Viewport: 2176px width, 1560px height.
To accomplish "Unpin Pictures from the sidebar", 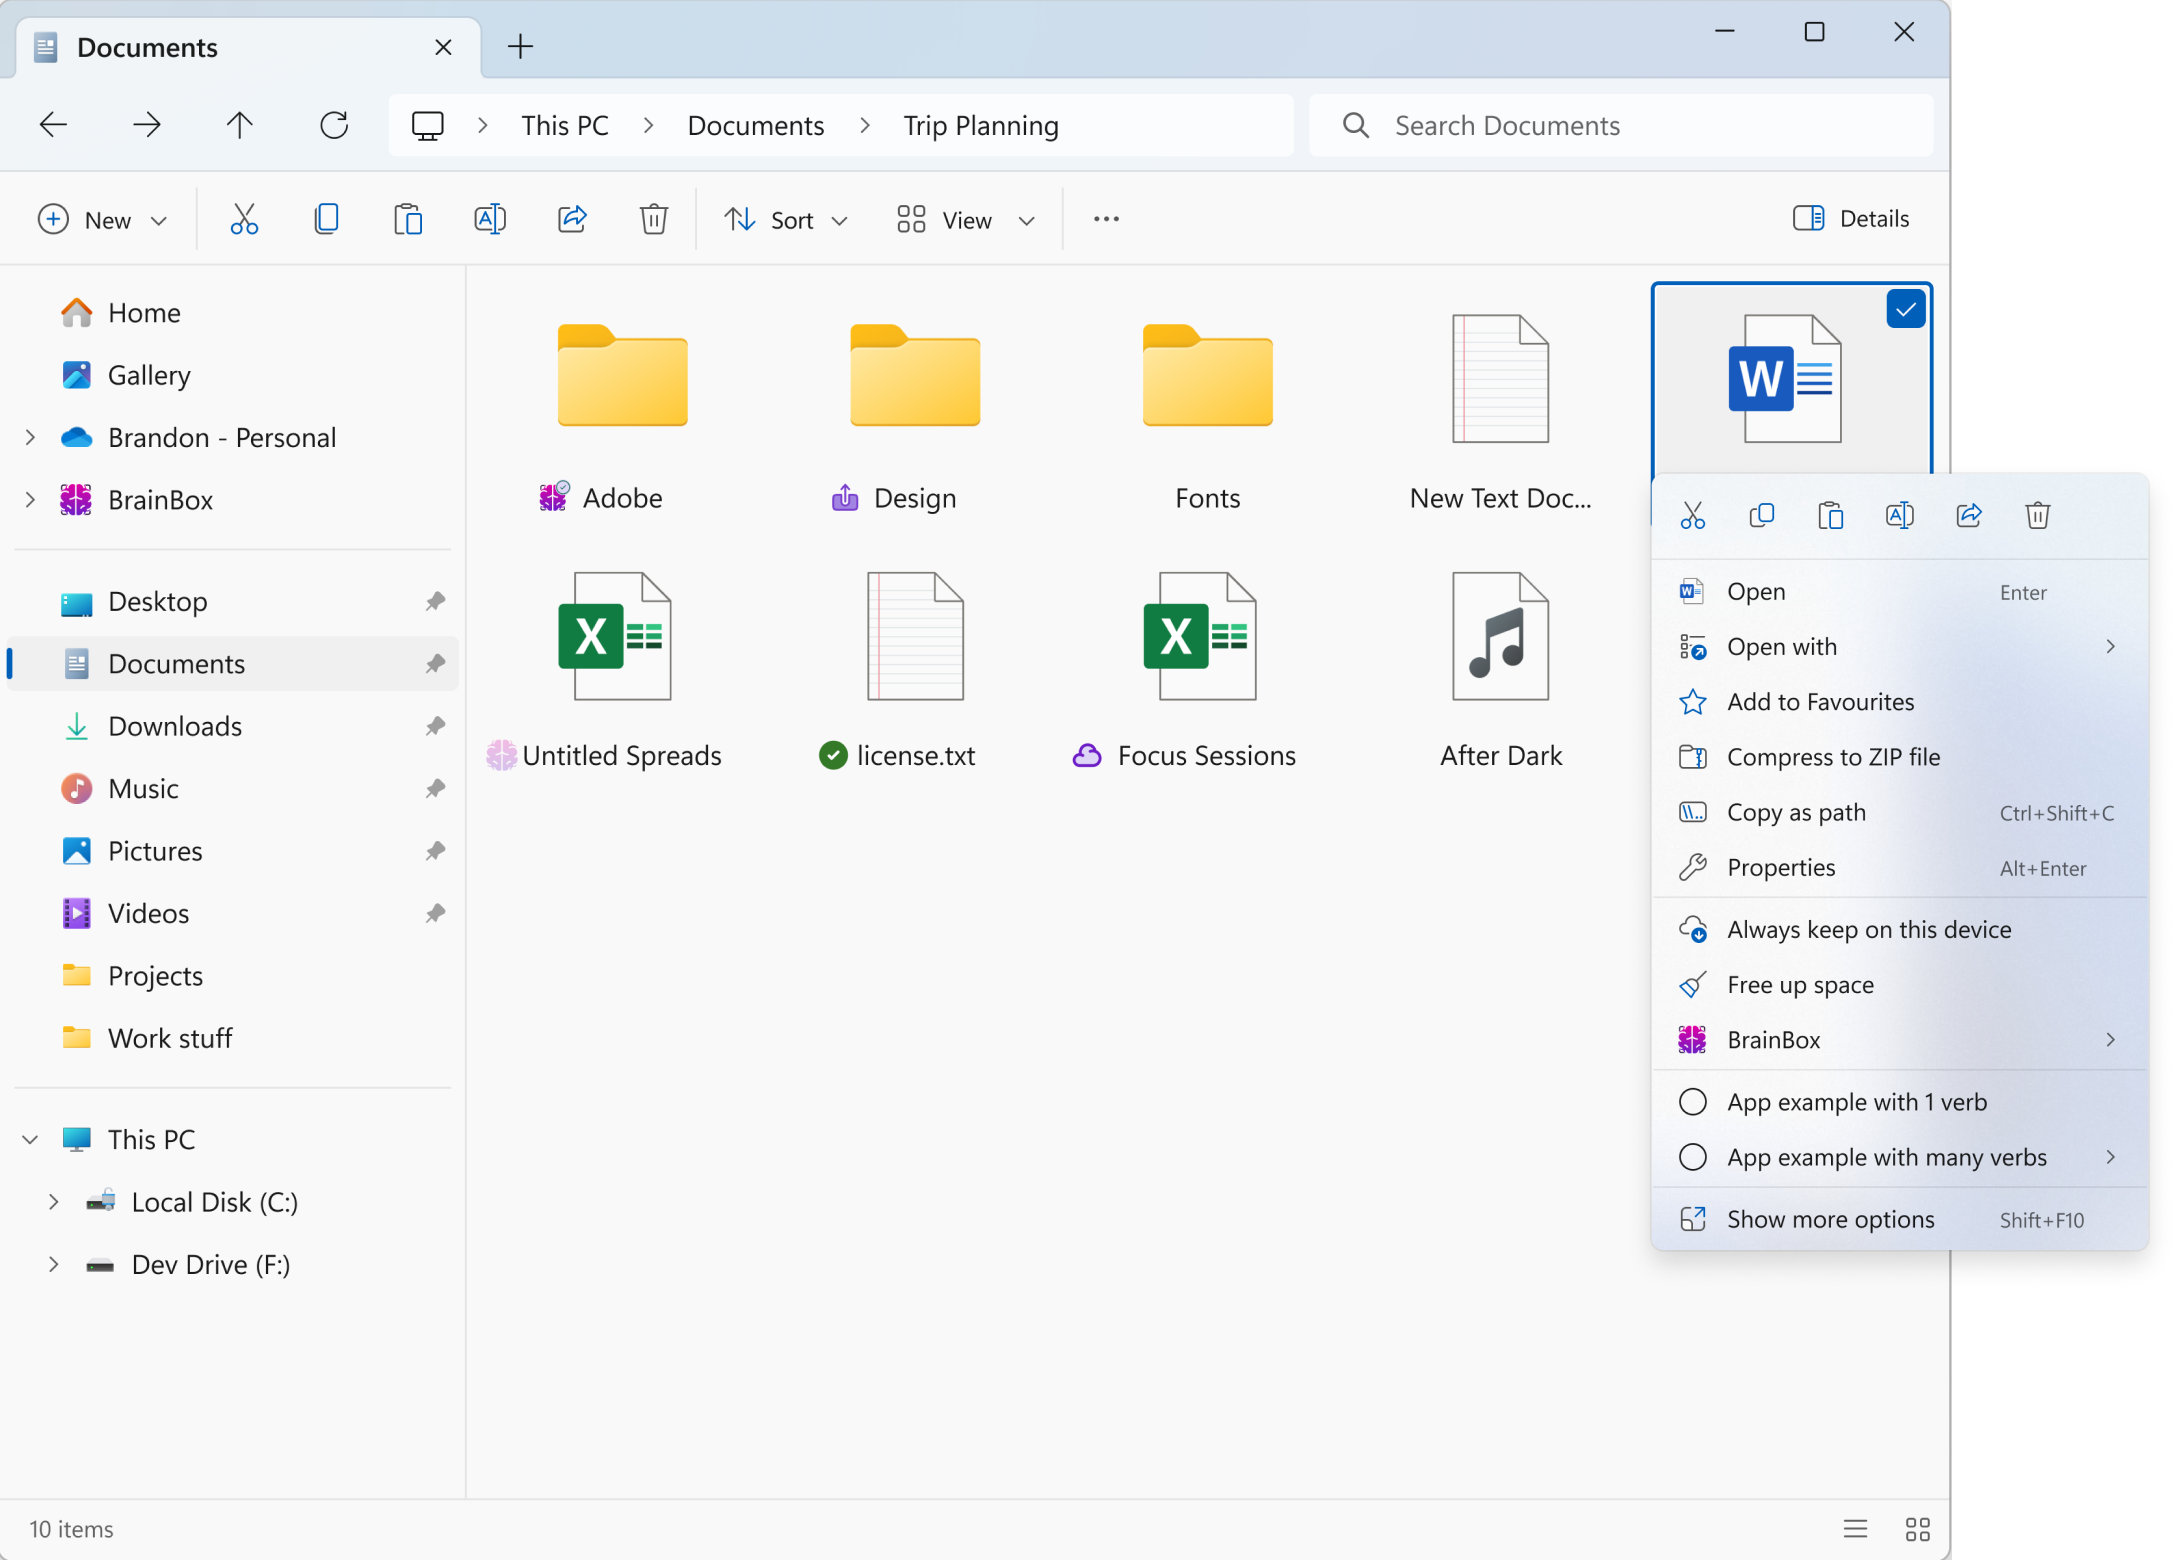I will click(435, 851).
